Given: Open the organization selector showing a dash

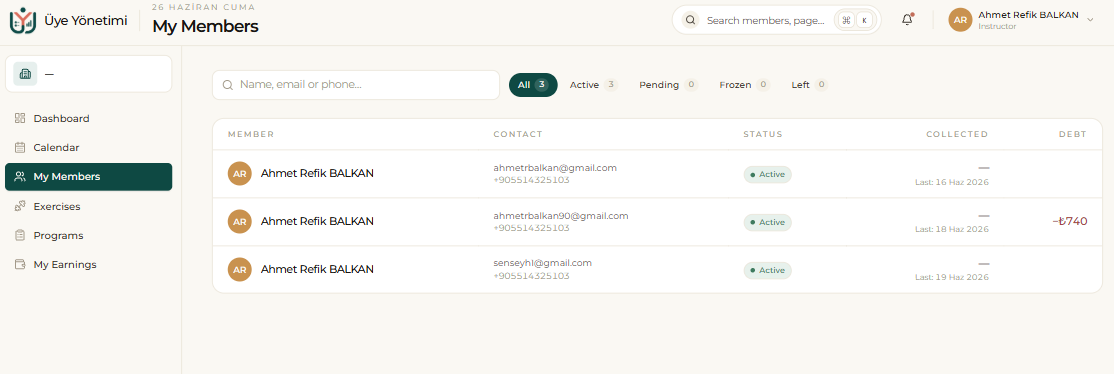Looking at the screenshot, I should 89,74.
